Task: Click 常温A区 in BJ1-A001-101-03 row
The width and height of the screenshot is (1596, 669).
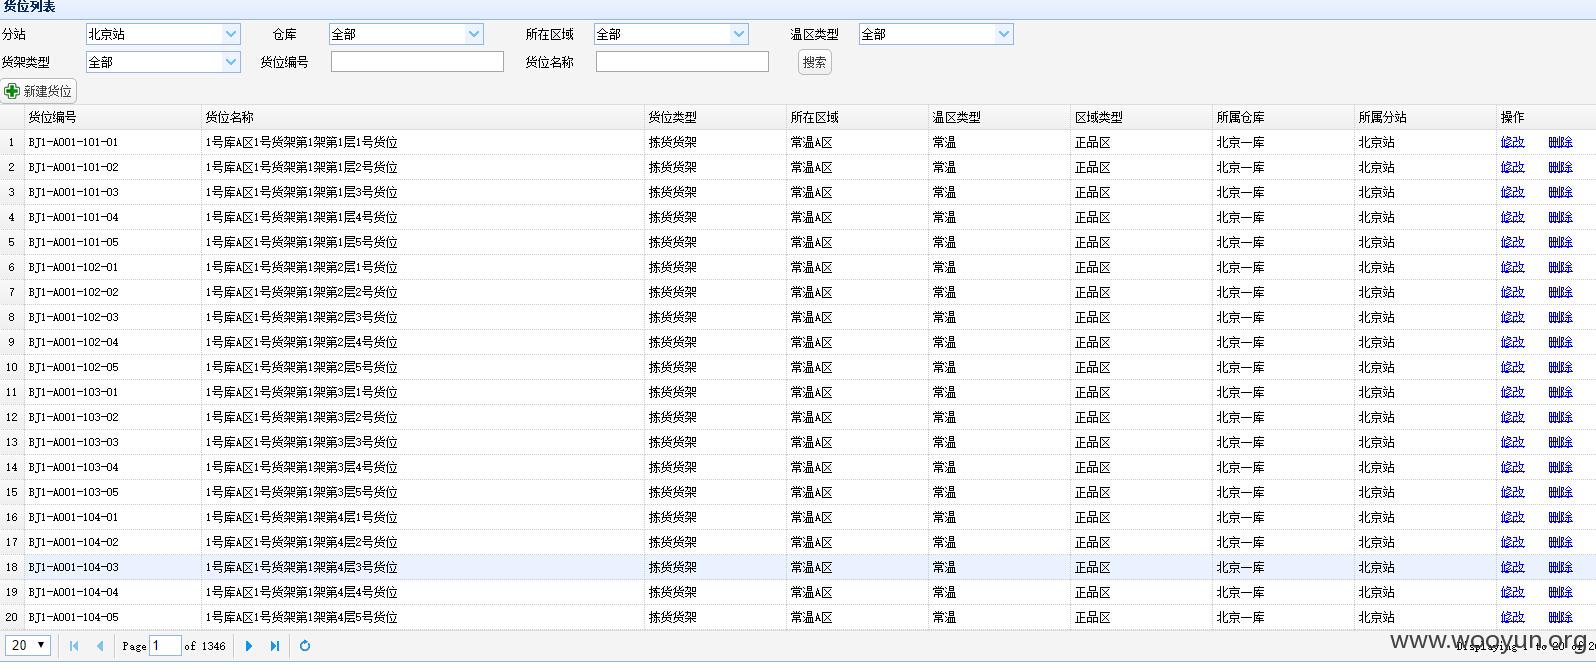Action: point(812,192)
